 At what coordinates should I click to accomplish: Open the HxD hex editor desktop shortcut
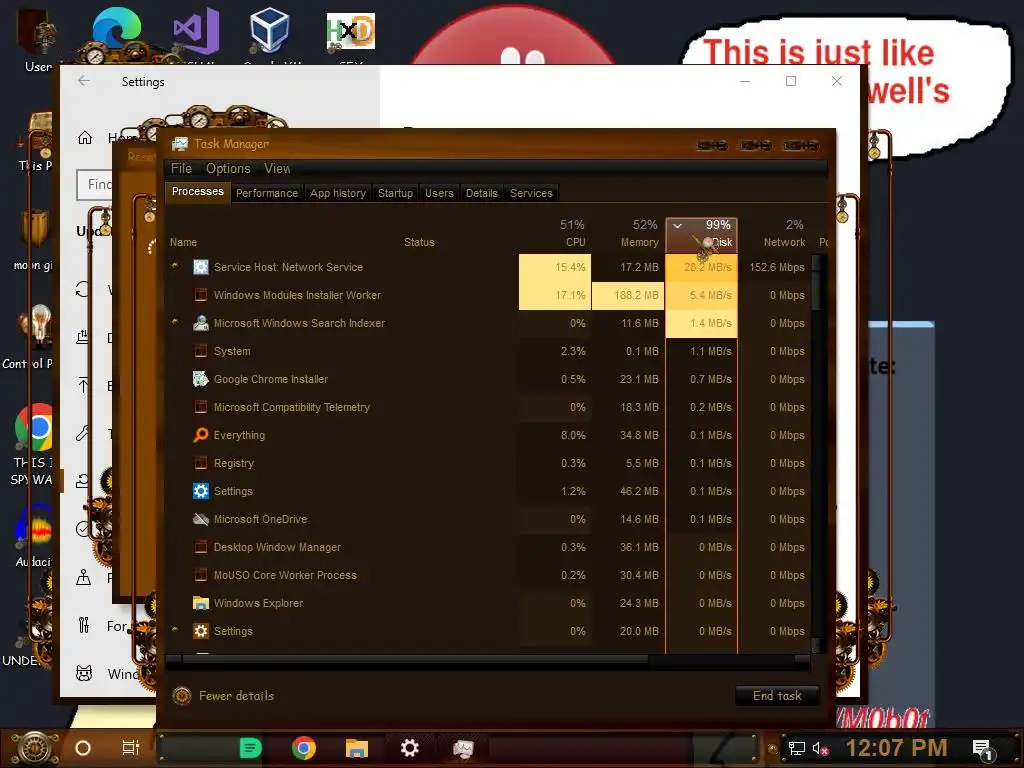tap(350, 31)
